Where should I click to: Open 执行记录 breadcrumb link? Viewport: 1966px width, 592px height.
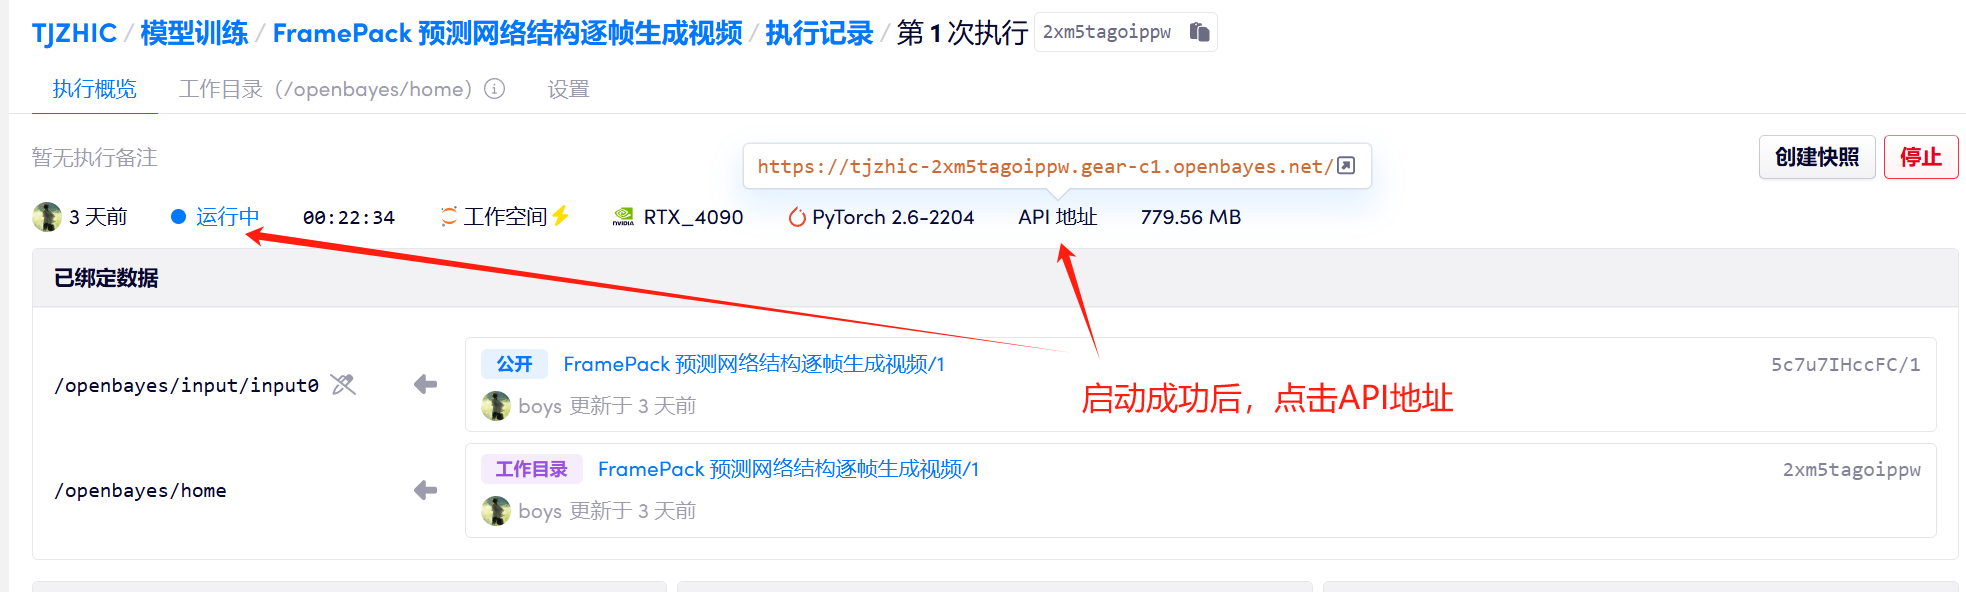click(820, 33)
